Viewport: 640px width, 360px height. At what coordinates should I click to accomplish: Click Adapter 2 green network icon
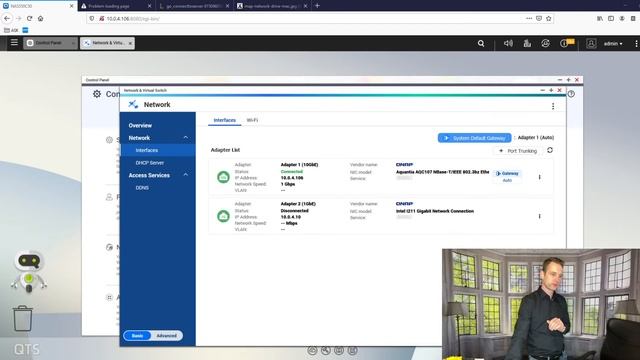[x=223, y=216]
